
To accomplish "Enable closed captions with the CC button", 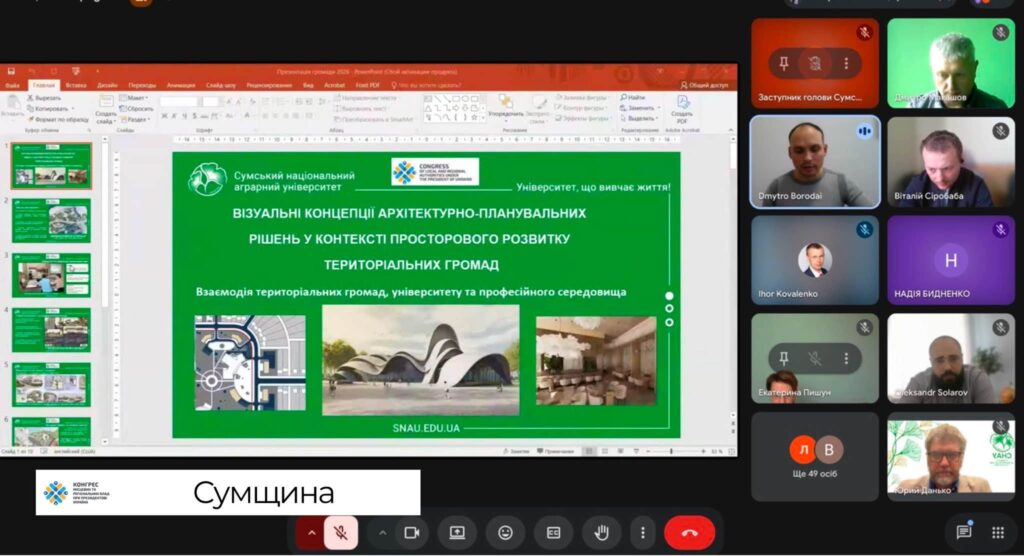I will coord(553,533).
